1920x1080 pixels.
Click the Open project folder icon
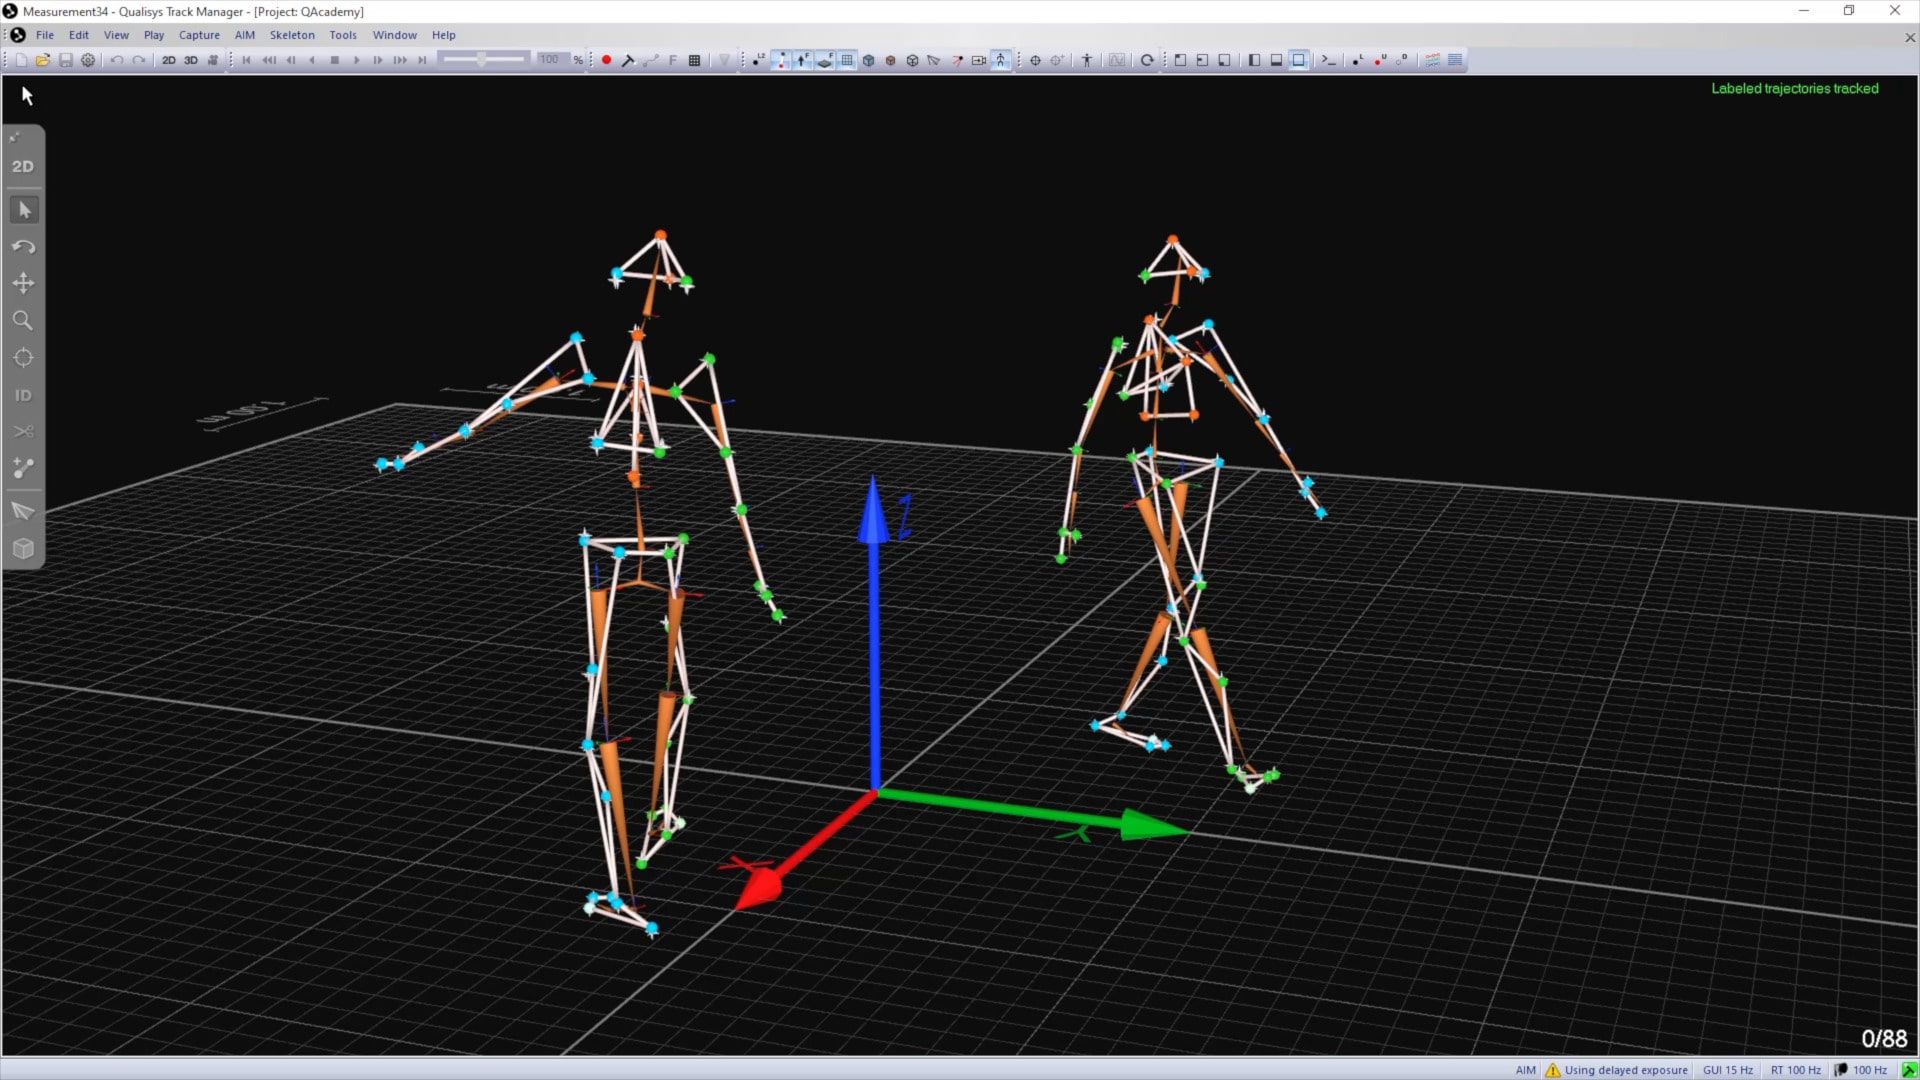[43, 60]
